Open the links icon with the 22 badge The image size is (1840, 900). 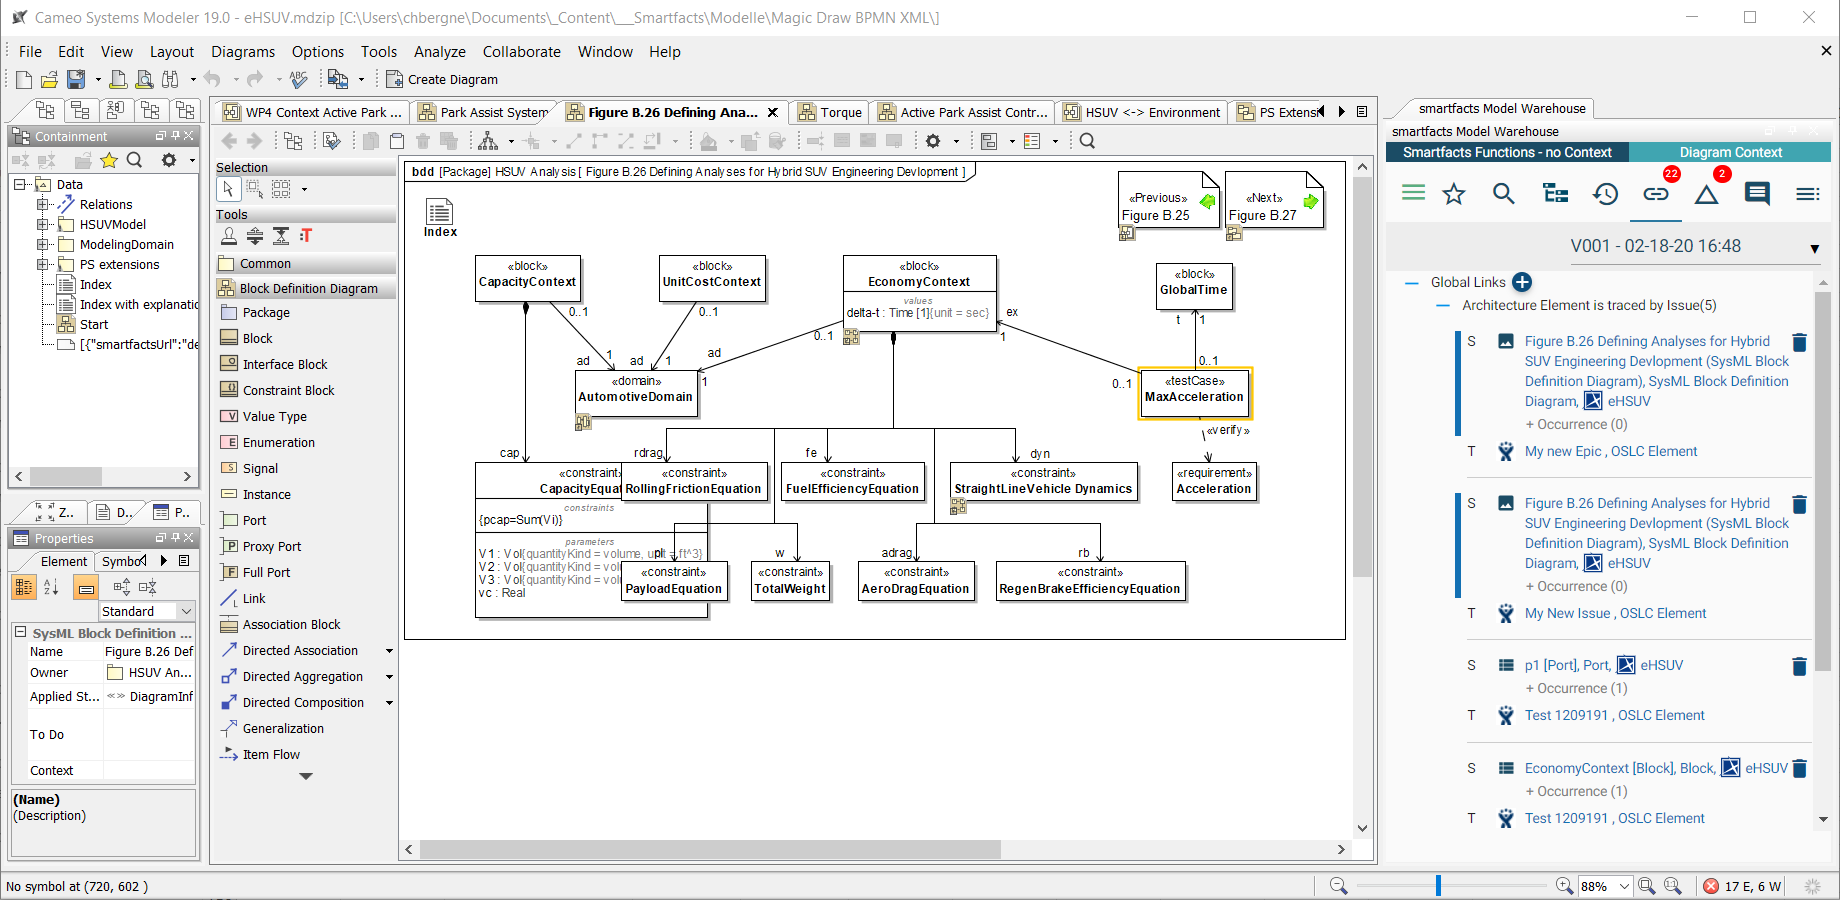pyautogui.click(x=1657, y=193)
